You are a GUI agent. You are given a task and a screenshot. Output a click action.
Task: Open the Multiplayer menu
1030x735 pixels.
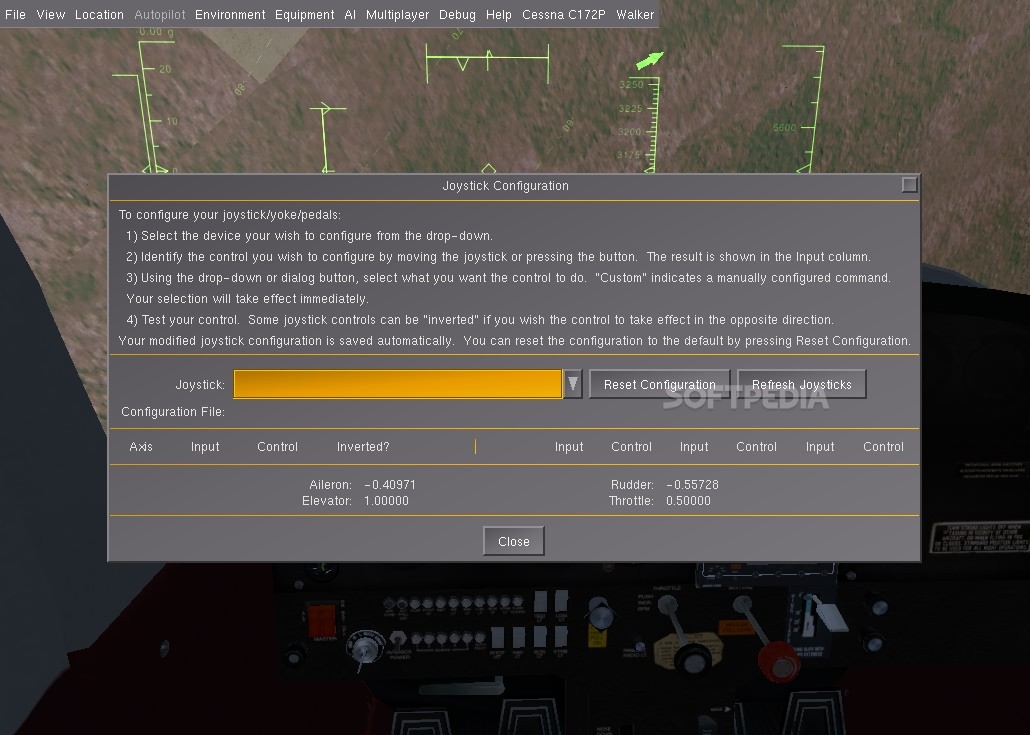(x=397, y=14)
